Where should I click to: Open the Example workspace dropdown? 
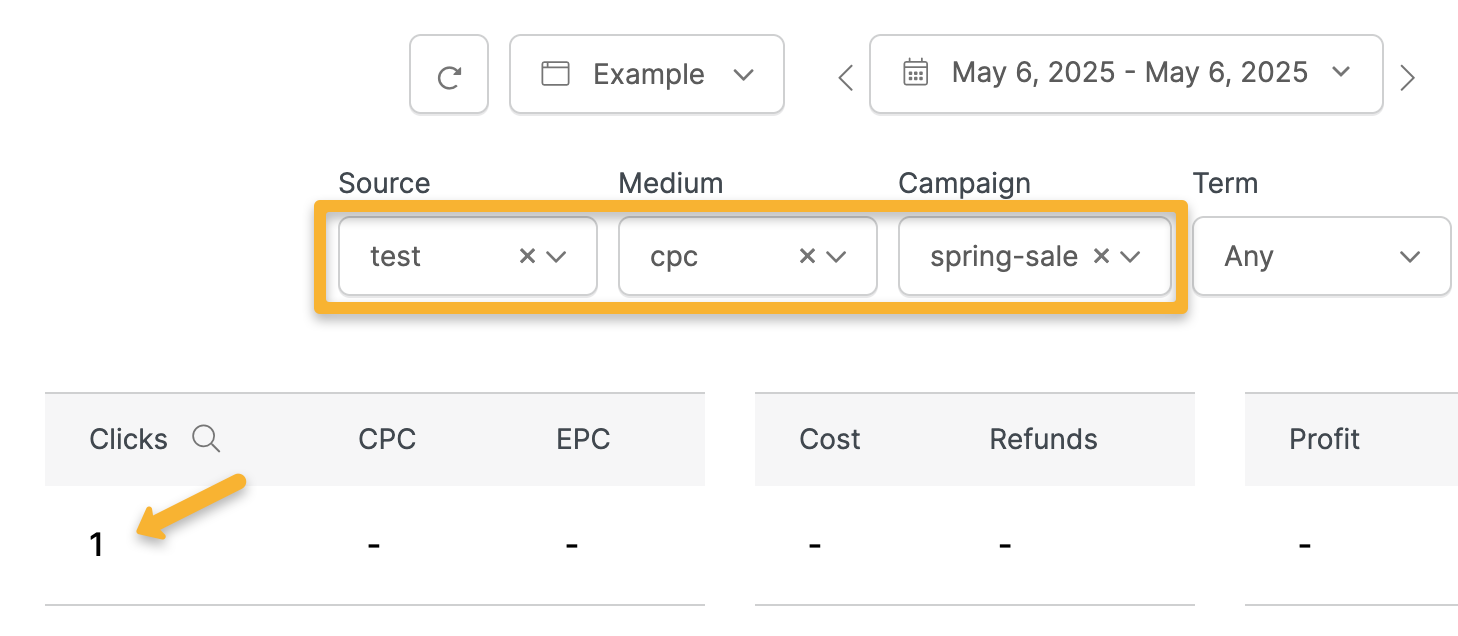pyautogui.click(x=646, y=75)
